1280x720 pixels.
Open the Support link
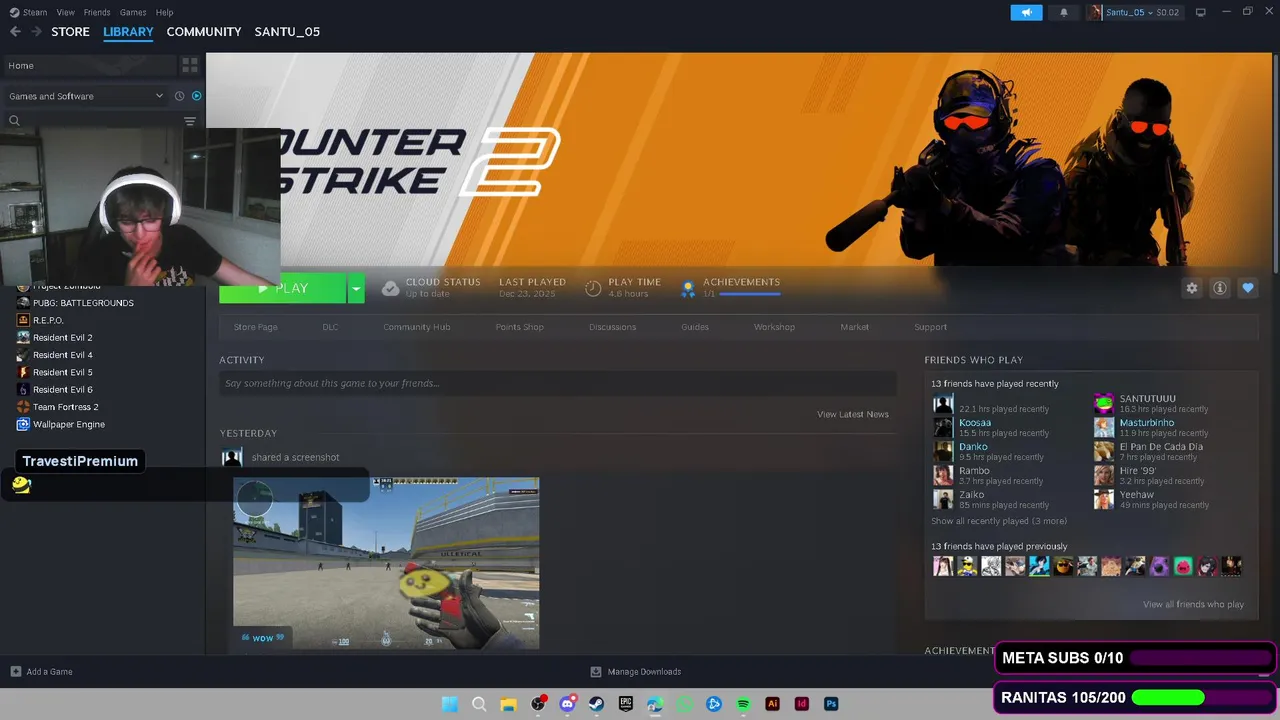click(x=930, y=327)
